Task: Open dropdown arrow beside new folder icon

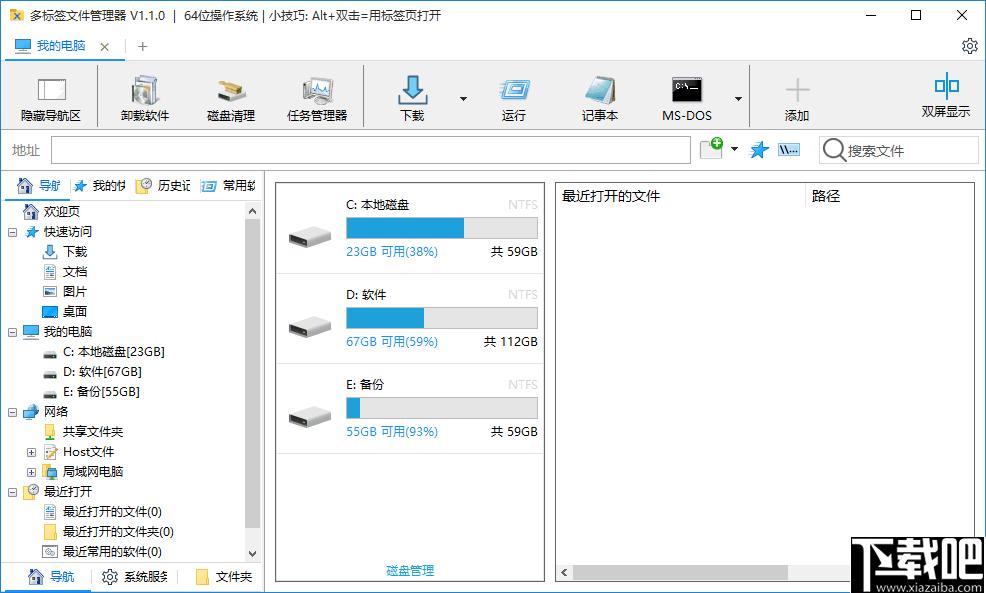Action: click(734, 149)
